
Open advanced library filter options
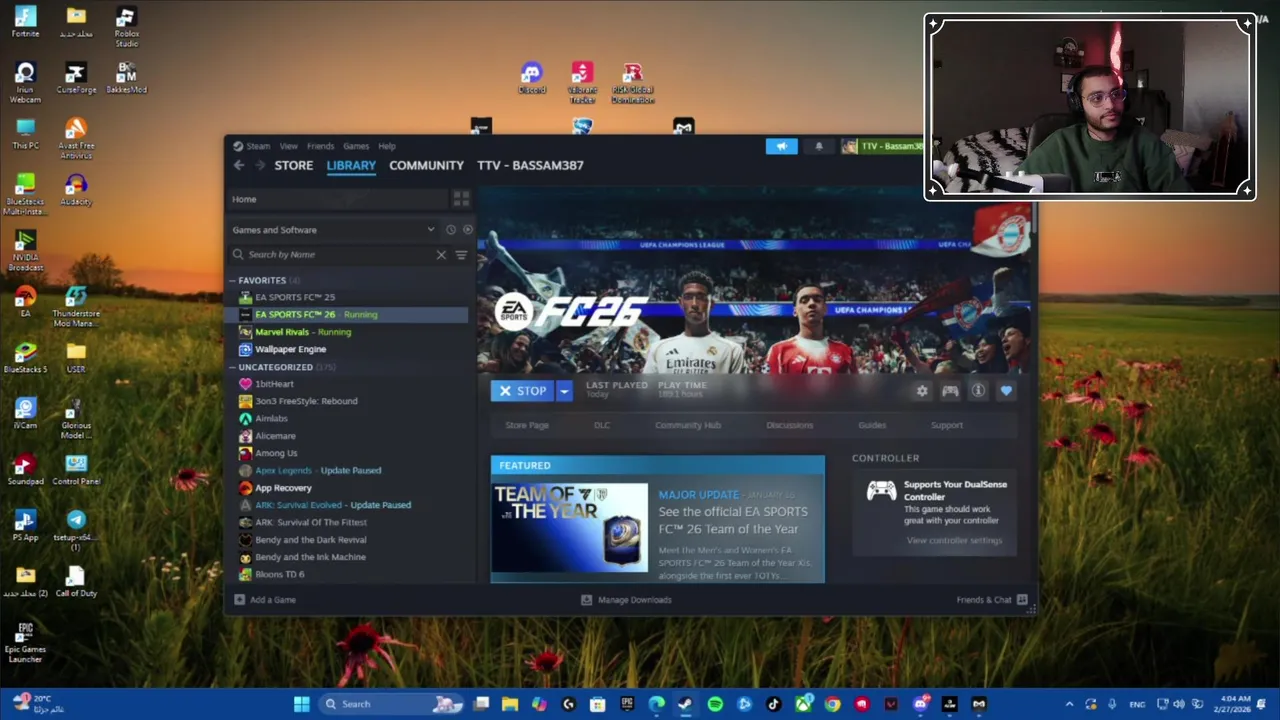click(461, 255)
